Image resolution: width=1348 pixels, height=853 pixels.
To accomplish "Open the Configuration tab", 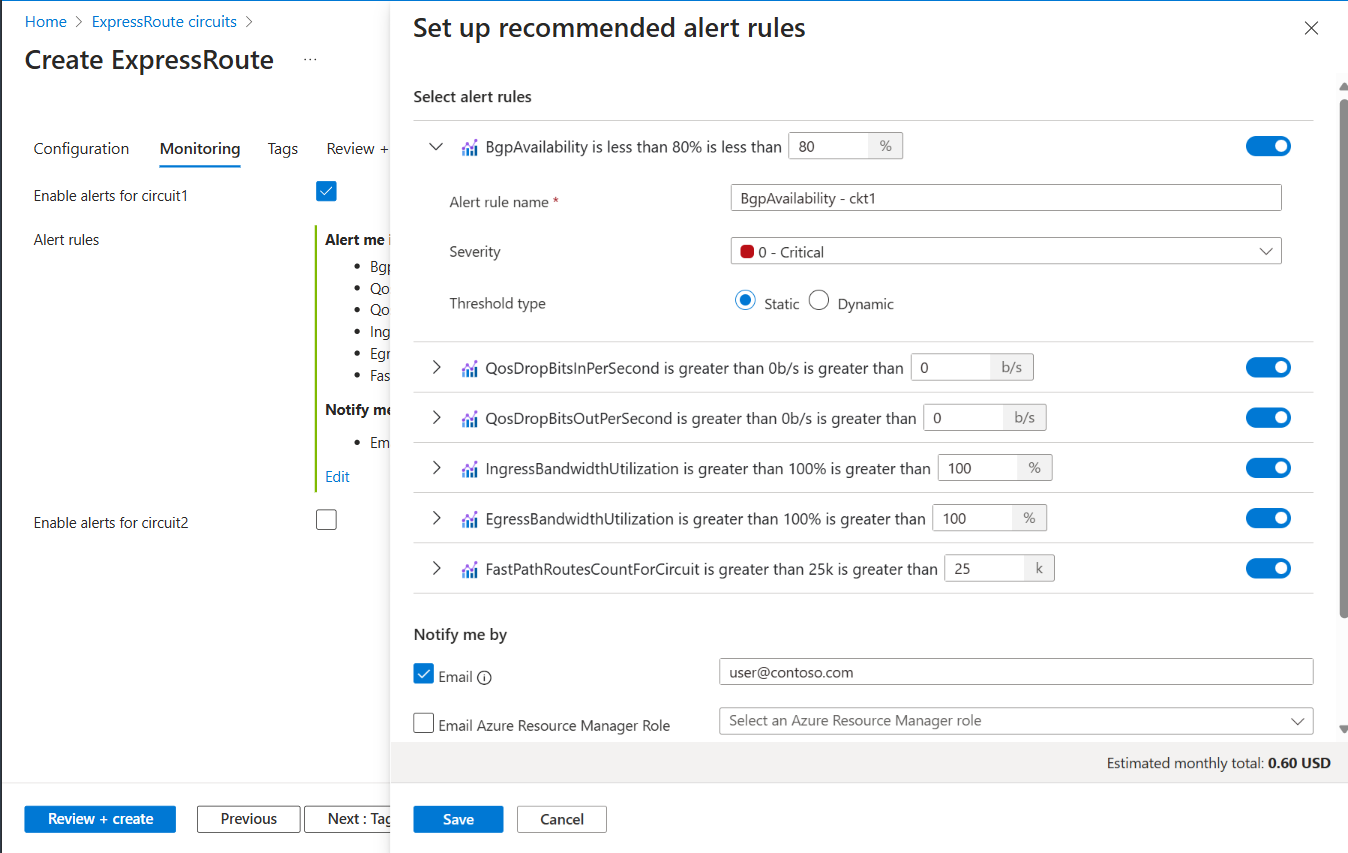I will click(x=81, y=148).
